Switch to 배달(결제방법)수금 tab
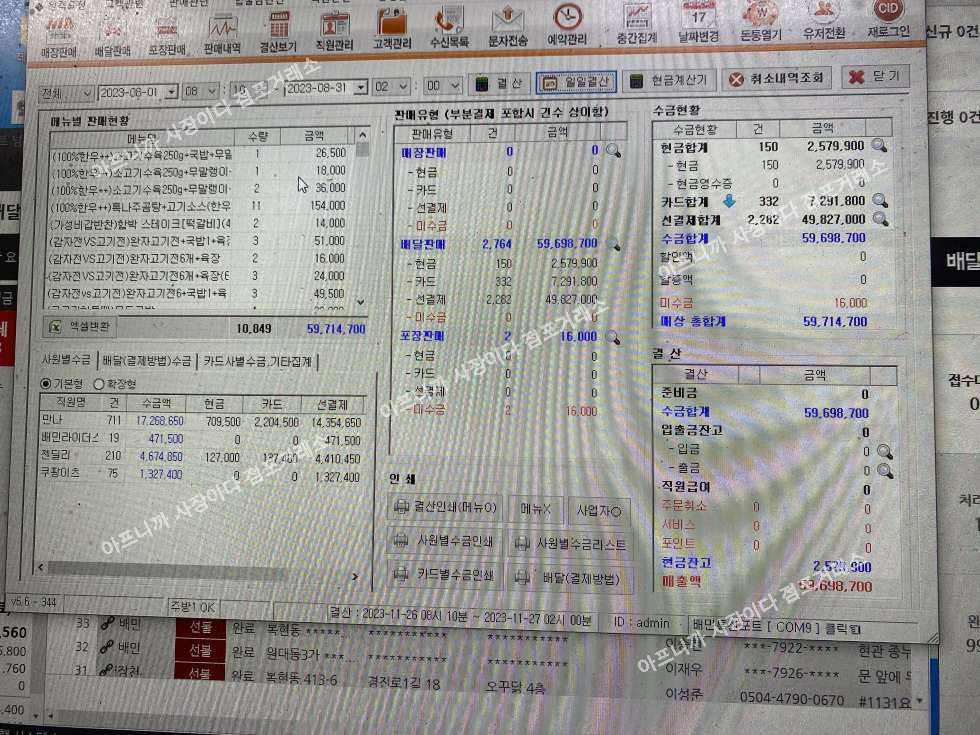Screen dimensions: 980x735 147,360
